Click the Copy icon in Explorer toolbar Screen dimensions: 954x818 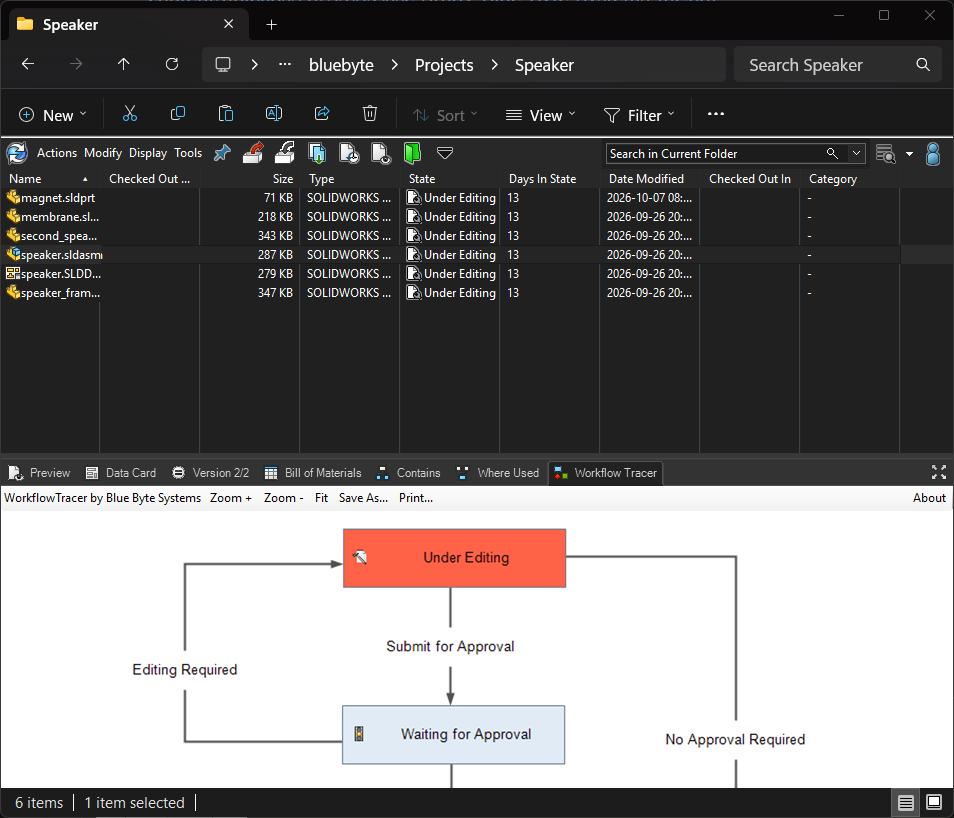(178, 114)
